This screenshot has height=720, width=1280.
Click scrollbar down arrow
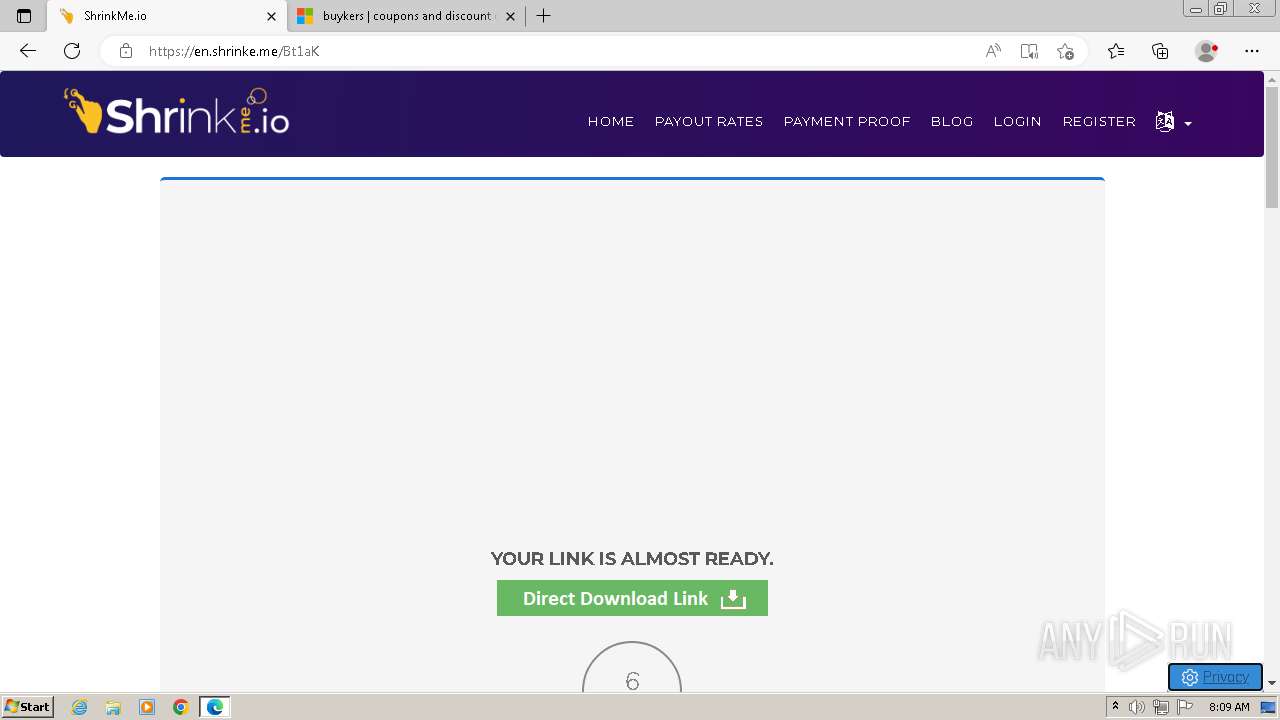coord(1272,683)
